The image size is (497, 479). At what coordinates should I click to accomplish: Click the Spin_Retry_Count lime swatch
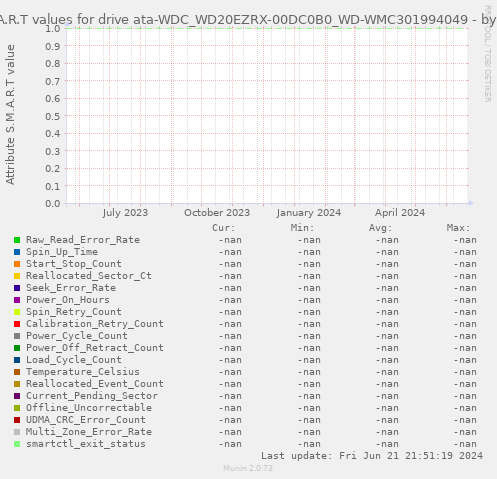(17, 312)
